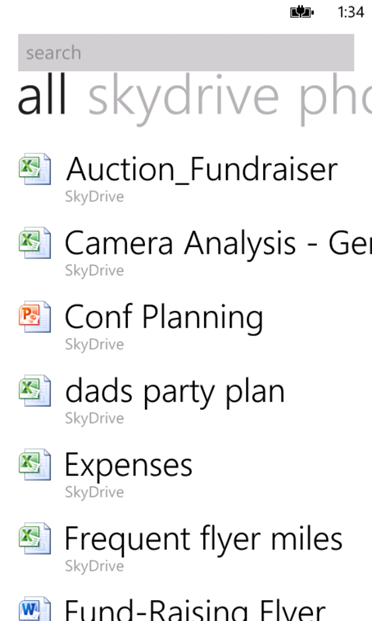This screenshot has height=621, width=372.
Task: Select the all pivot tab
Action: tap(42, 96)
